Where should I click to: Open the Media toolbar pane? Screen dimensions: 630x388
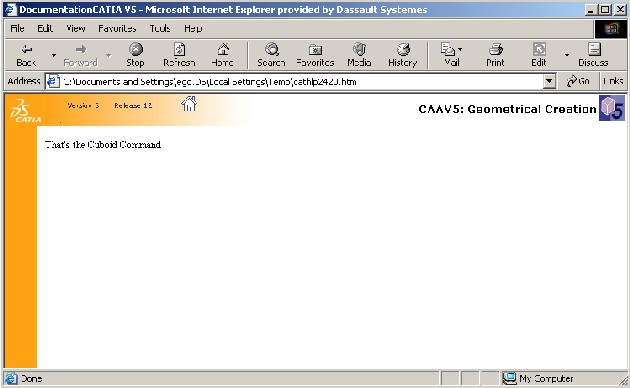pos(359,55)
